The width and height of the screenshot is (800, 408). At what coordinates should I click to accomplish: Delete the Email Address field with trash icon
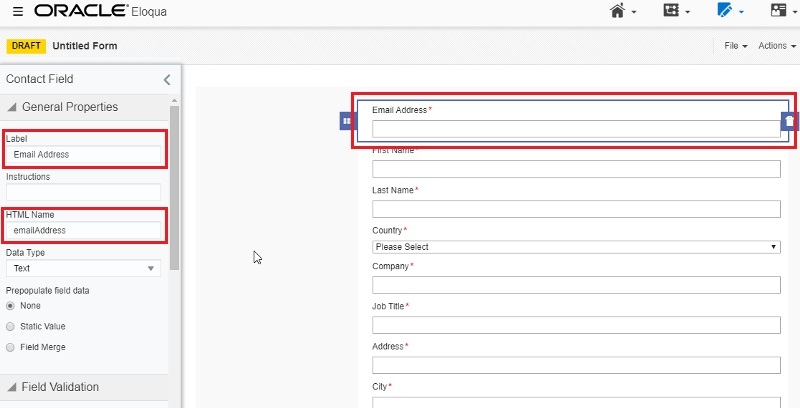click(x=789, y=121)
